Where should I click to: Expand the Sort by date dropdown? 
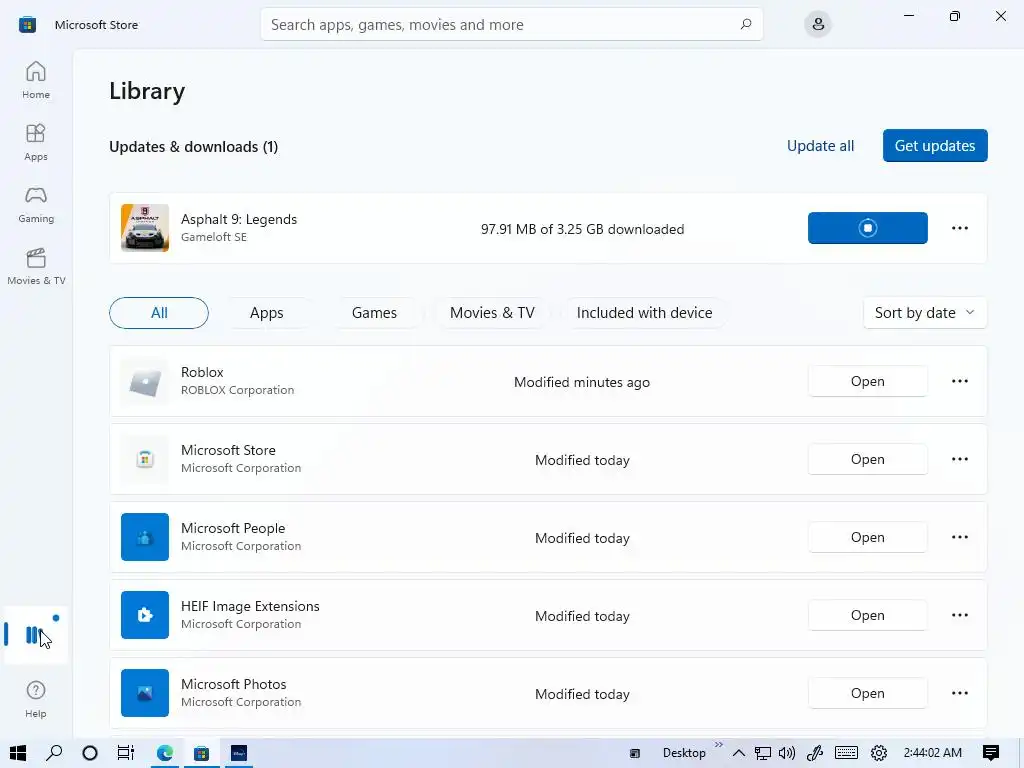(925, 313)
